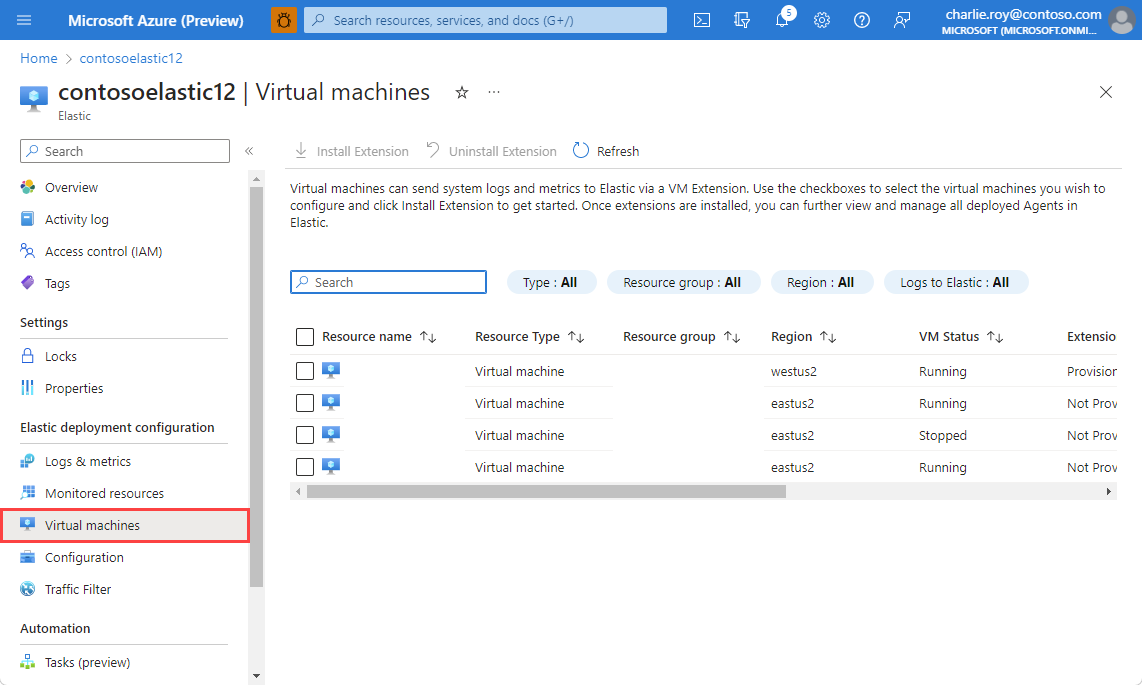Click the horizontal scrollbar under the table
Viewport: 1142px width, 685px height.
(546, 492)
